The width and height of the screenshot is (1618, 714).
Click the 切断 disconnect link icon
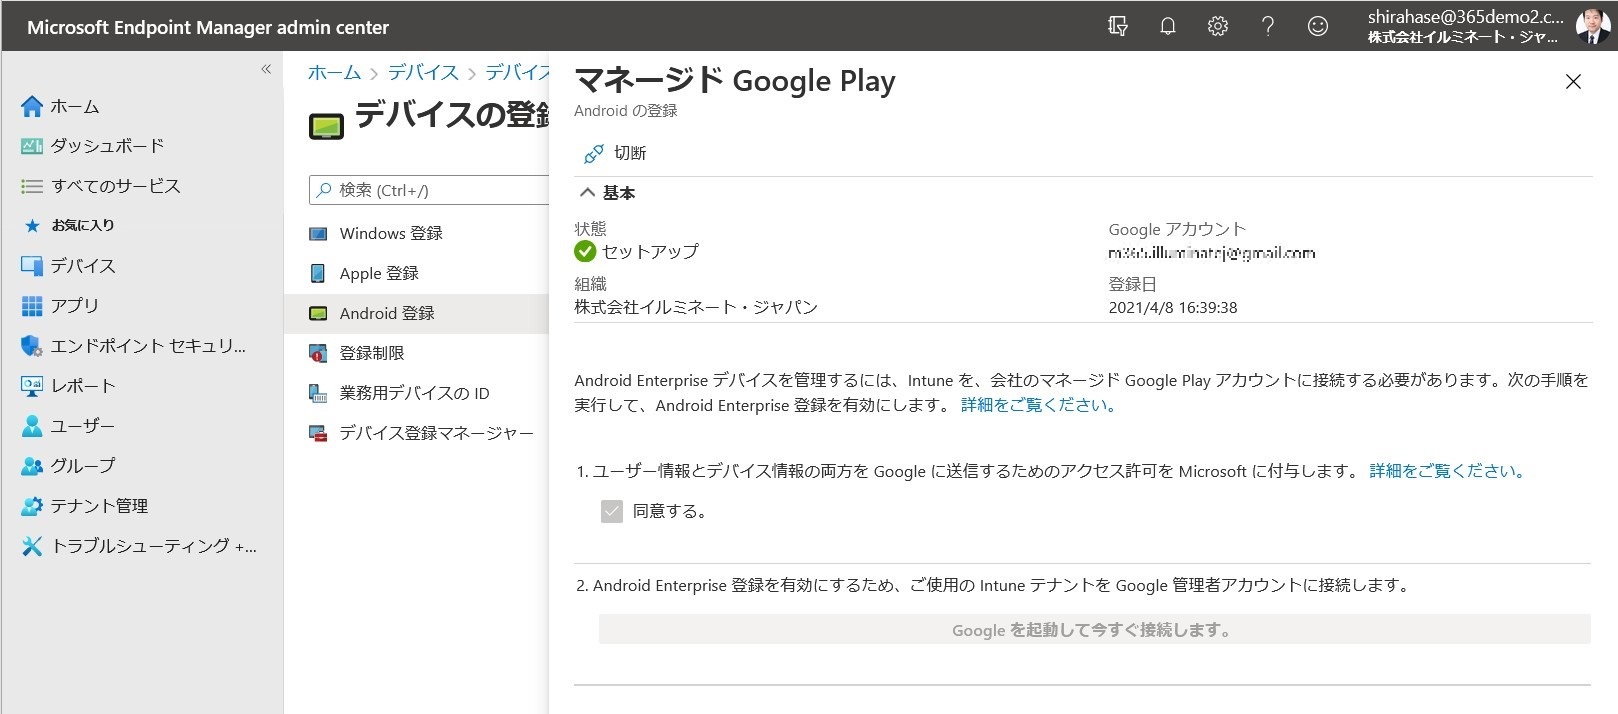coord(594,153)
